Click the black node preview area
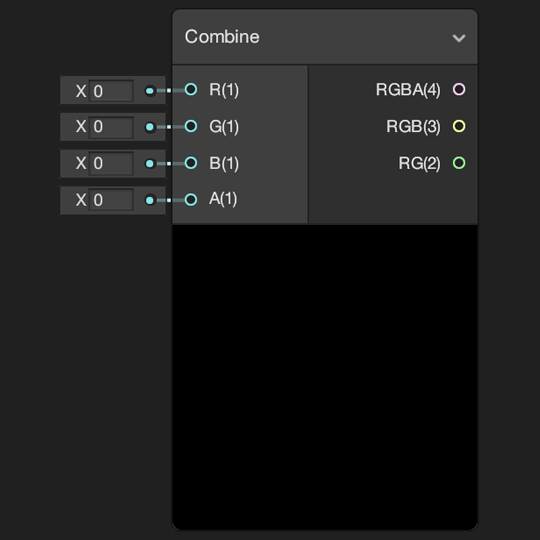540x540 pixels. (x=325, y=377)
